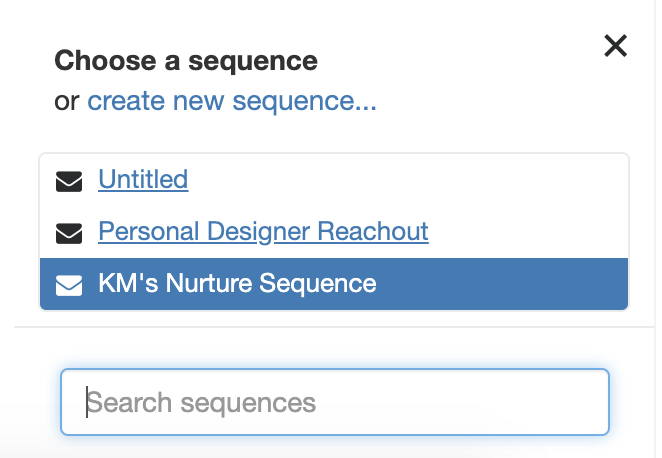Click the envelope icon beside Personal Designer Reachout
The image size is (662, 458).
[x=69, y=233]
